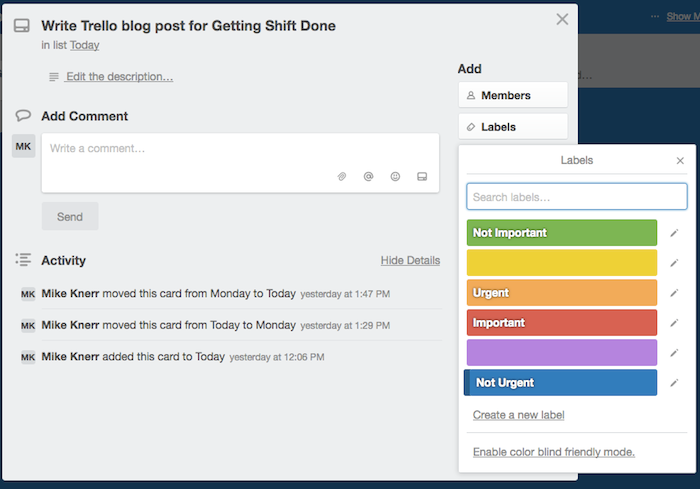
Task: Click MK avatar on 1:47 PM activity
Action: pos(28,294)
